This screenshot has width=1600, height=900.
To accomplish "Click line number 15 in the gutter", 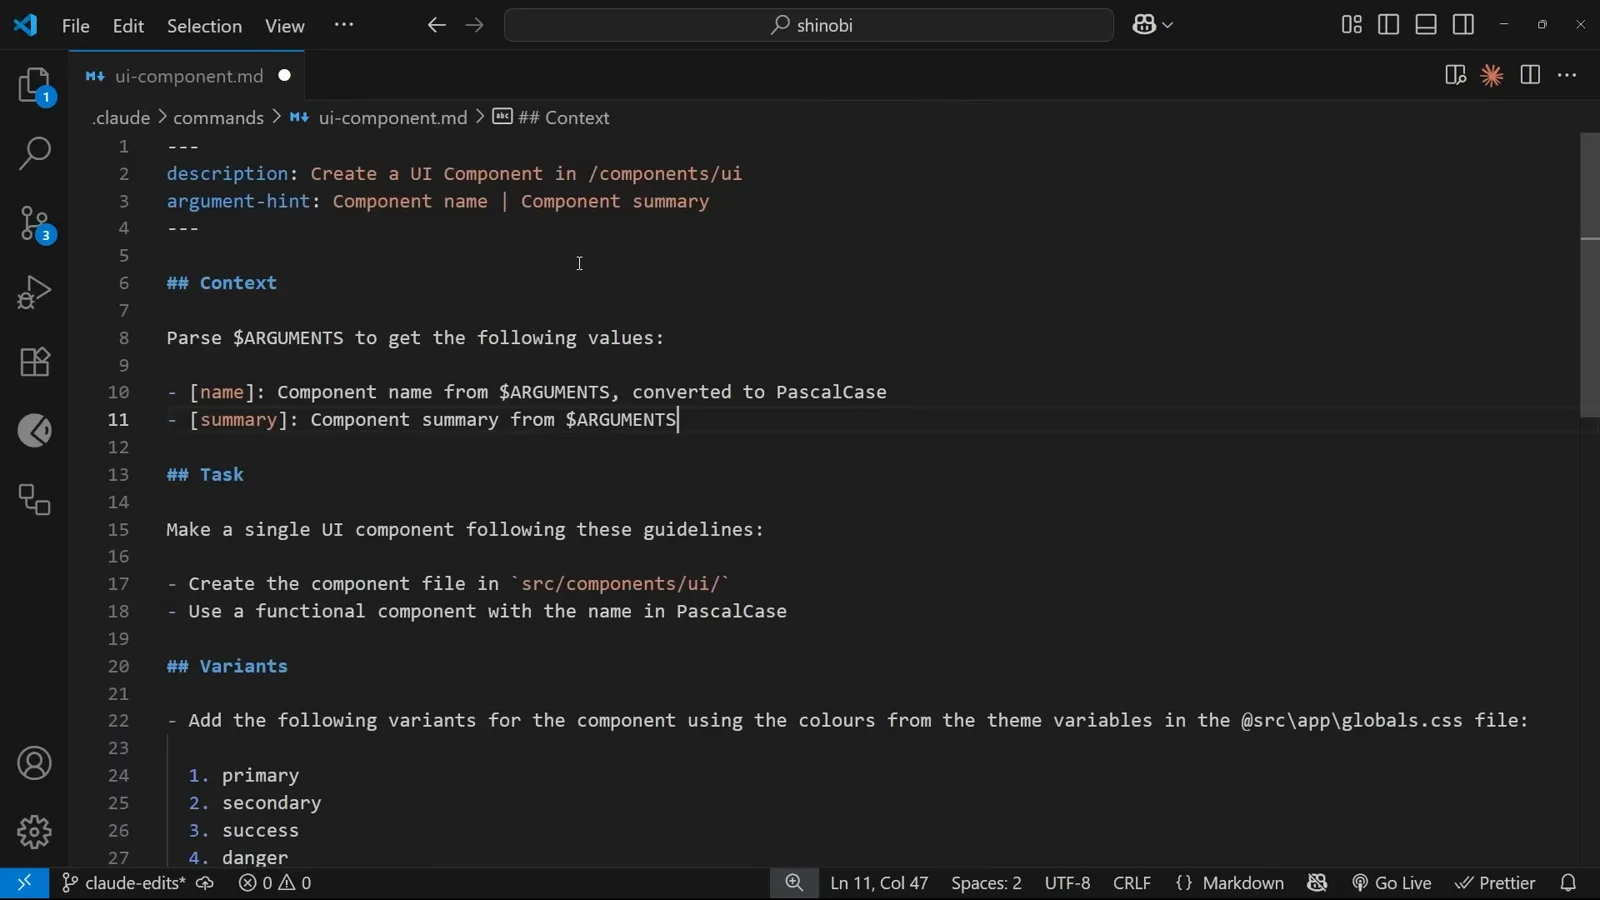I will click(118, 530).
